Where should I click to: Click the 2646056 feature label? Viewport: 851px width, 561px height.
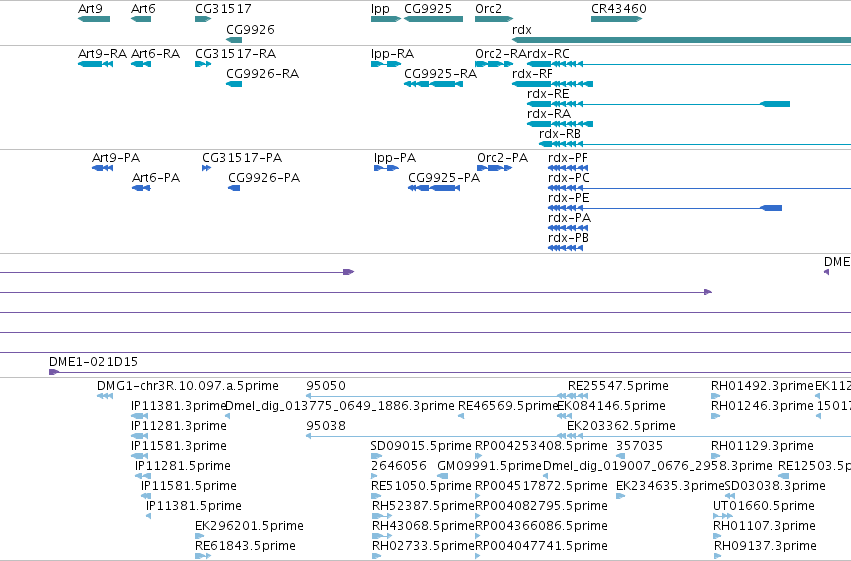(399, 466)
